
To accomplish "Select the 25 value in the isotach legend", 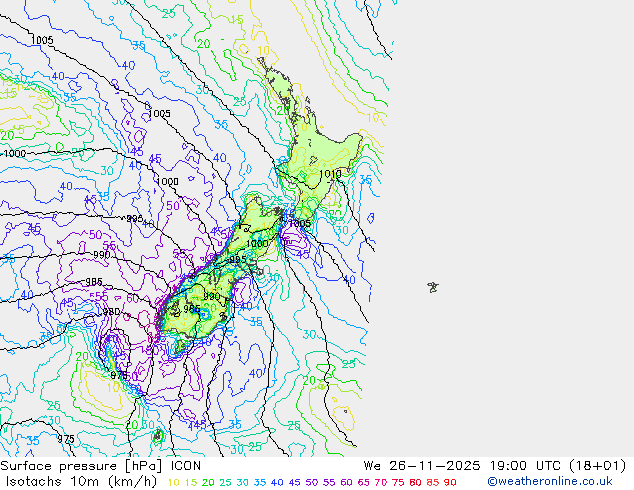I will (225, 482).
